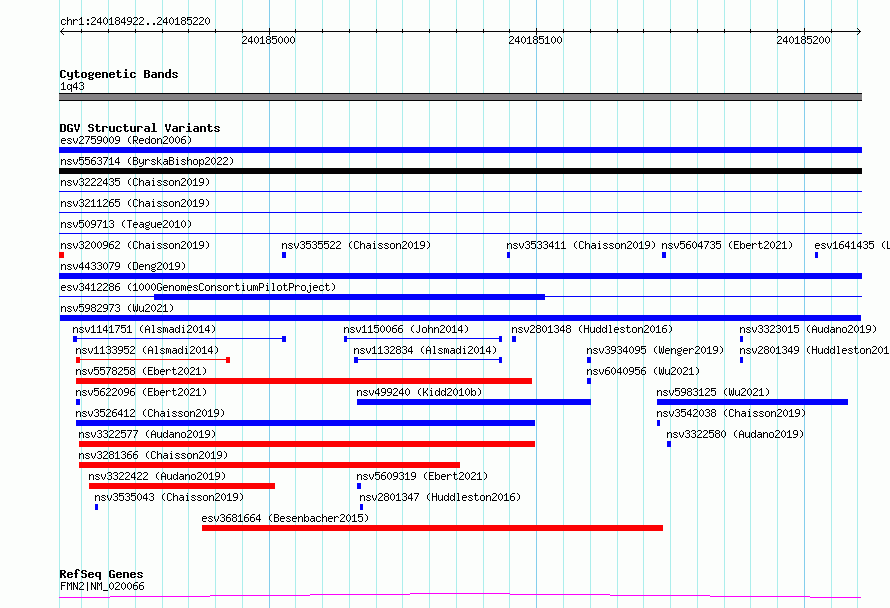The width and height of the screenshot is (890, 608).
Task: Click esv3412286 1000GenomesConsortiumPilotProject label
Action: pyautogui.click(x=198, y=287)
